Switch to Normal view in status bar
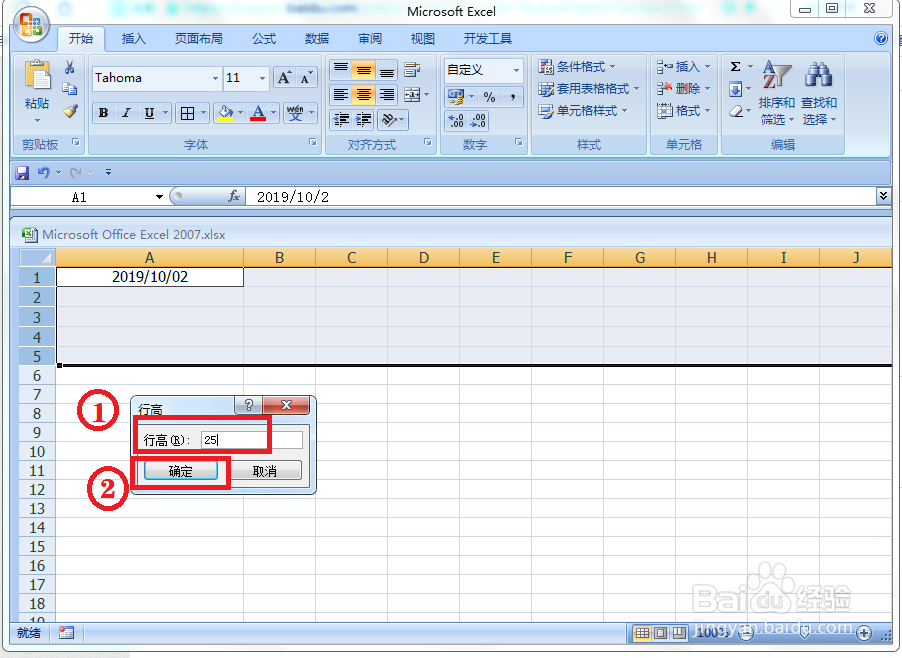The image size is (902, 658). (x=642, y=633)
